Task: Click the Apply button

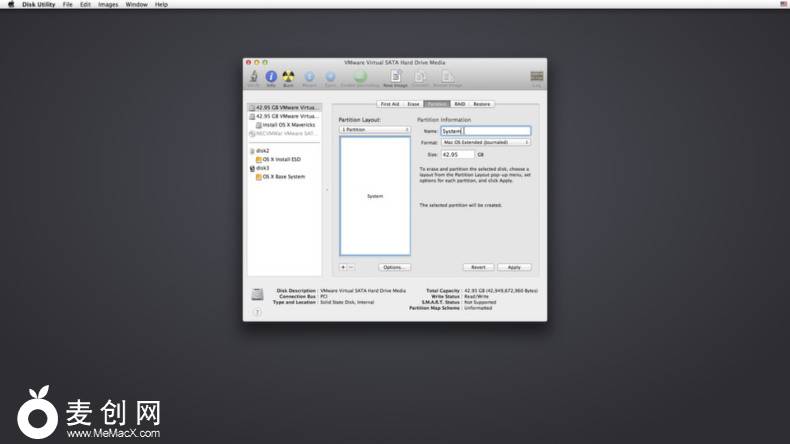Action: click(514, 267)
